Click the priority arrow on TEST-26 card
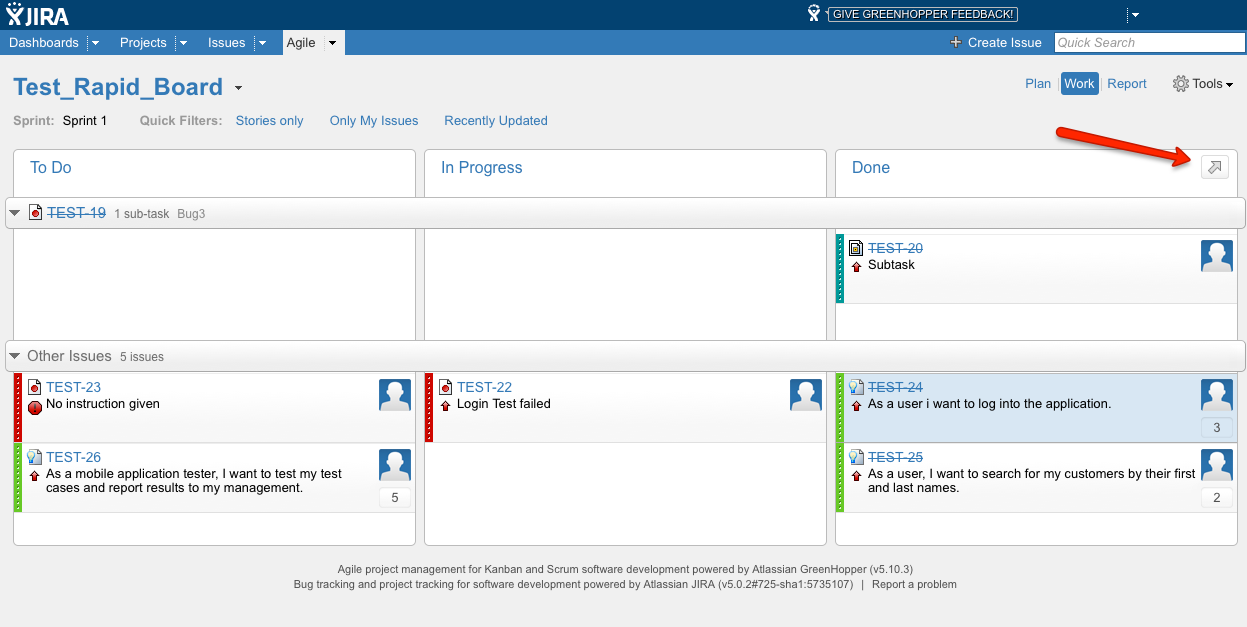 (x=35, y=475)
